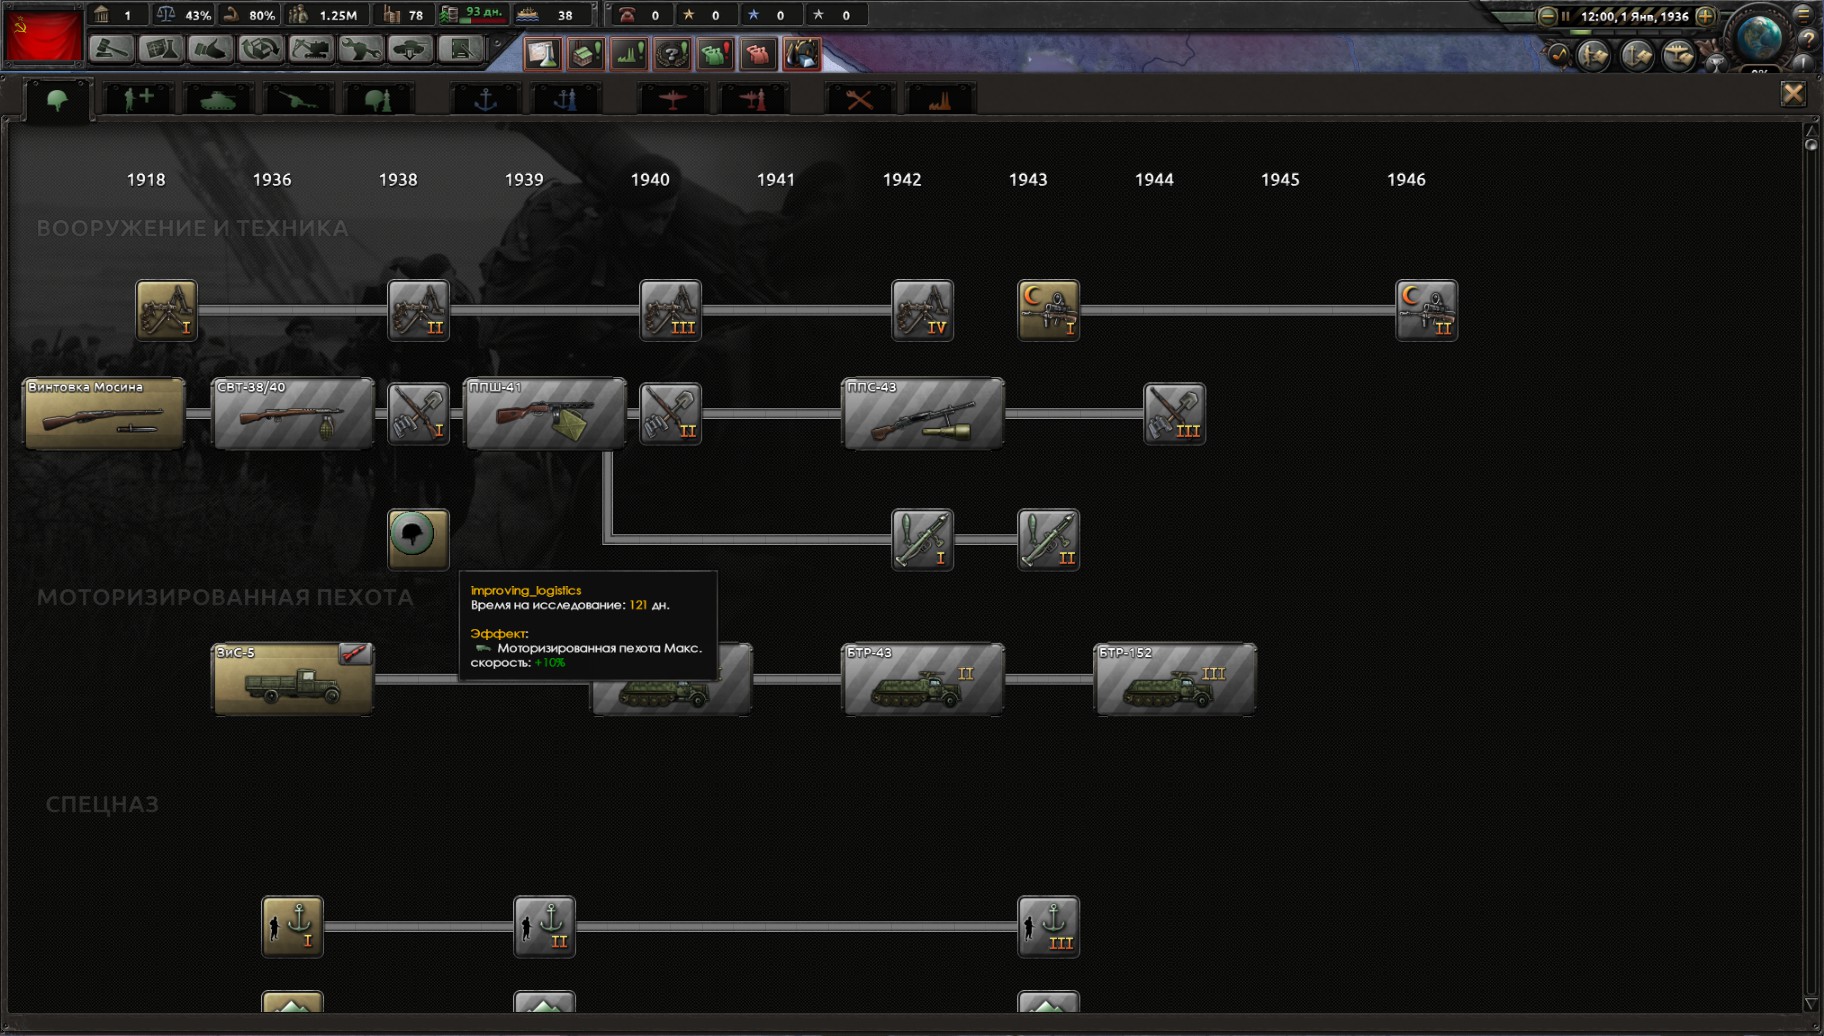Open the Land Doctrine tab
The image size is (1824, 1036).
pos(378,100)
